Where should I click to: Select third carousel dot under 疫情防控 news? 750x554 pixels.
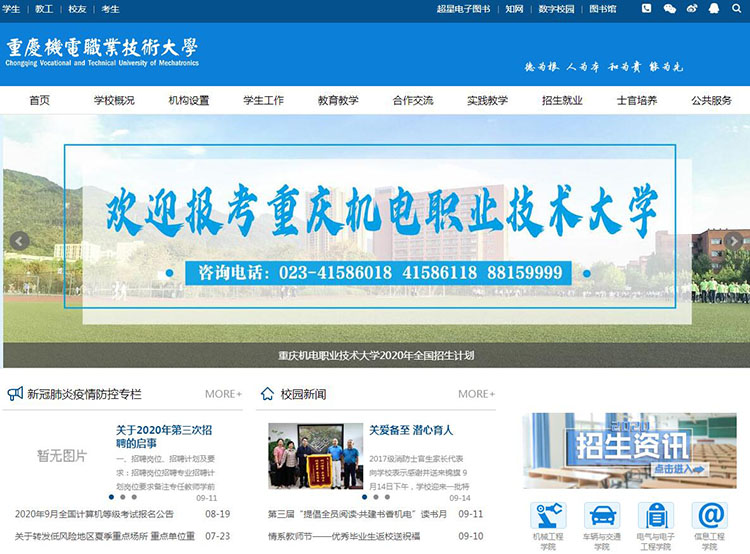click(x=134, y=497)
